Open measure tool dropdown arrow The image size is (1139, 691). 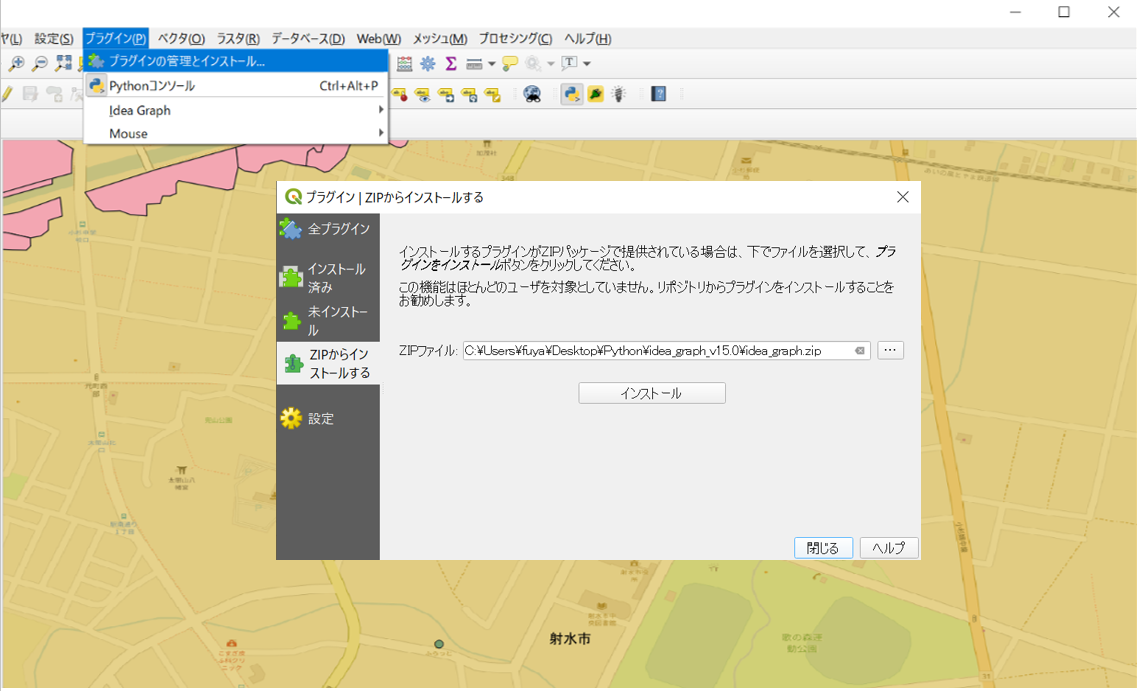point(492,64)
